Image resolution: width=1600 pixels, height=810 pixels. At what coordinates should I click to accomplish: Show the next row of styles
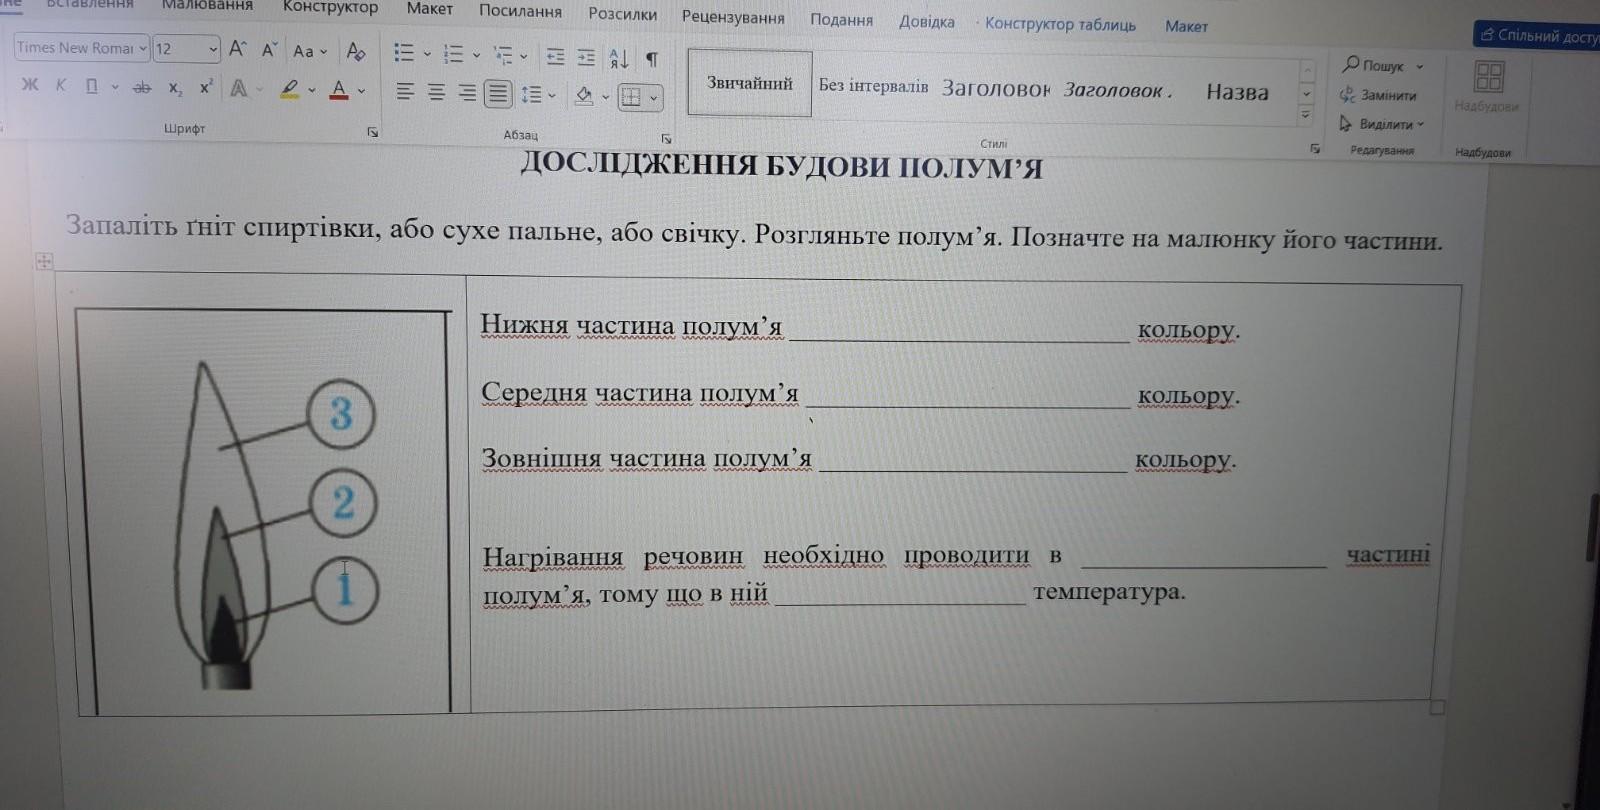coord(1305,93)
